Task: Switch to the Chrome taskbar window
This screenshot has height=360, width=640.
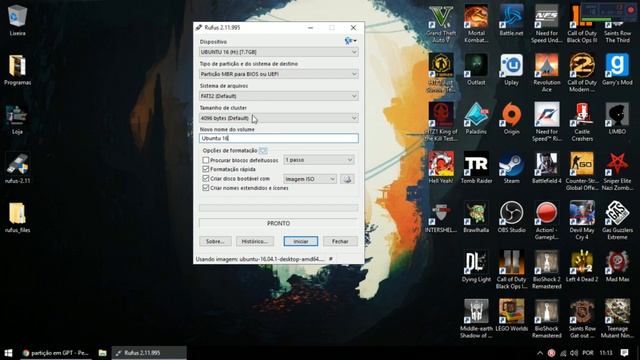Action: pos(56,353)
